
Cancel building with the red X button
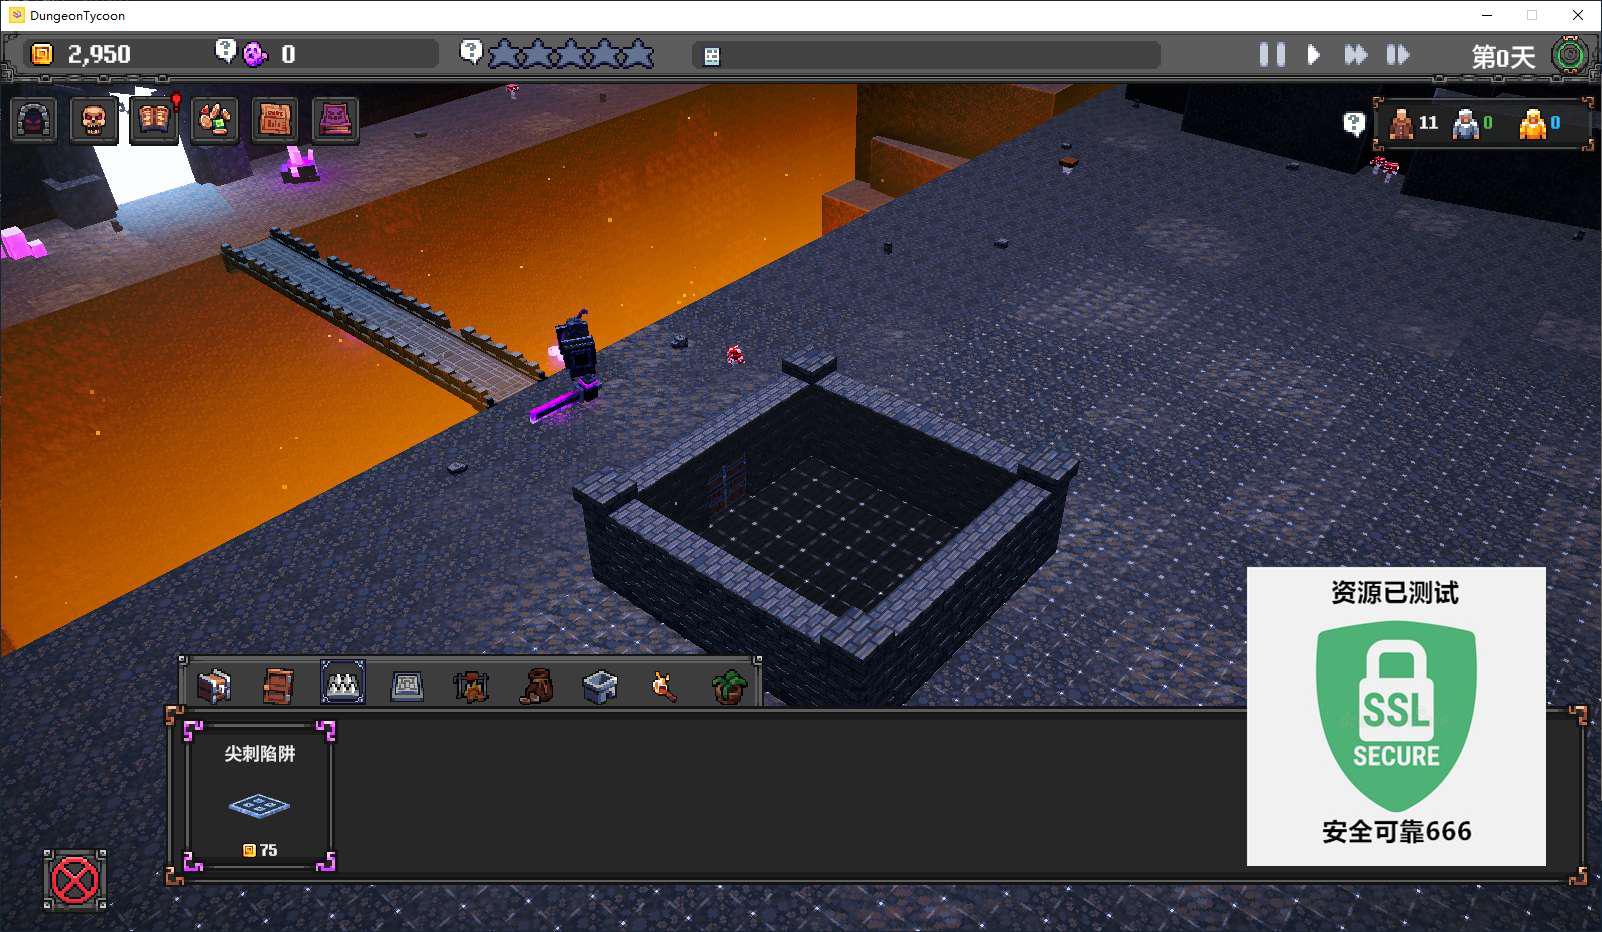coord(75,881)
